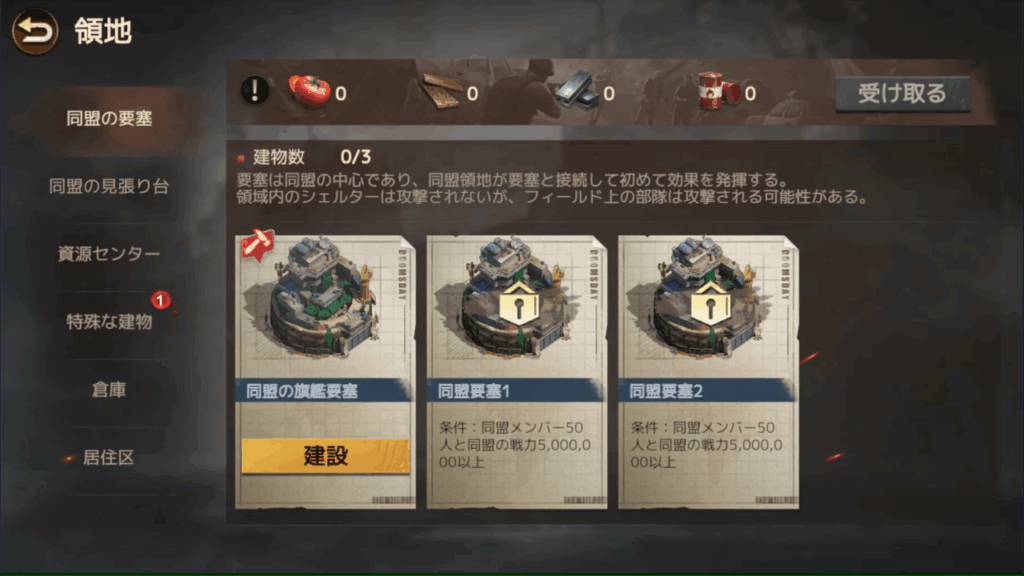Click the yellow 建設 build button
The image size is (1024, 576).
pyautogui.click(x=325, y=455)
